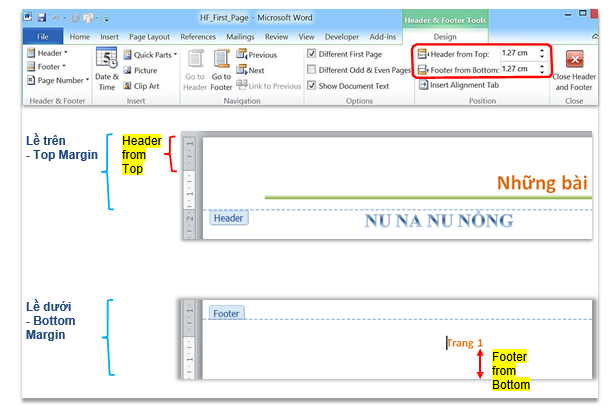Save the document from Quick Access toolbar
Viewport: 614px width, 407px height.
coord(42,18)
